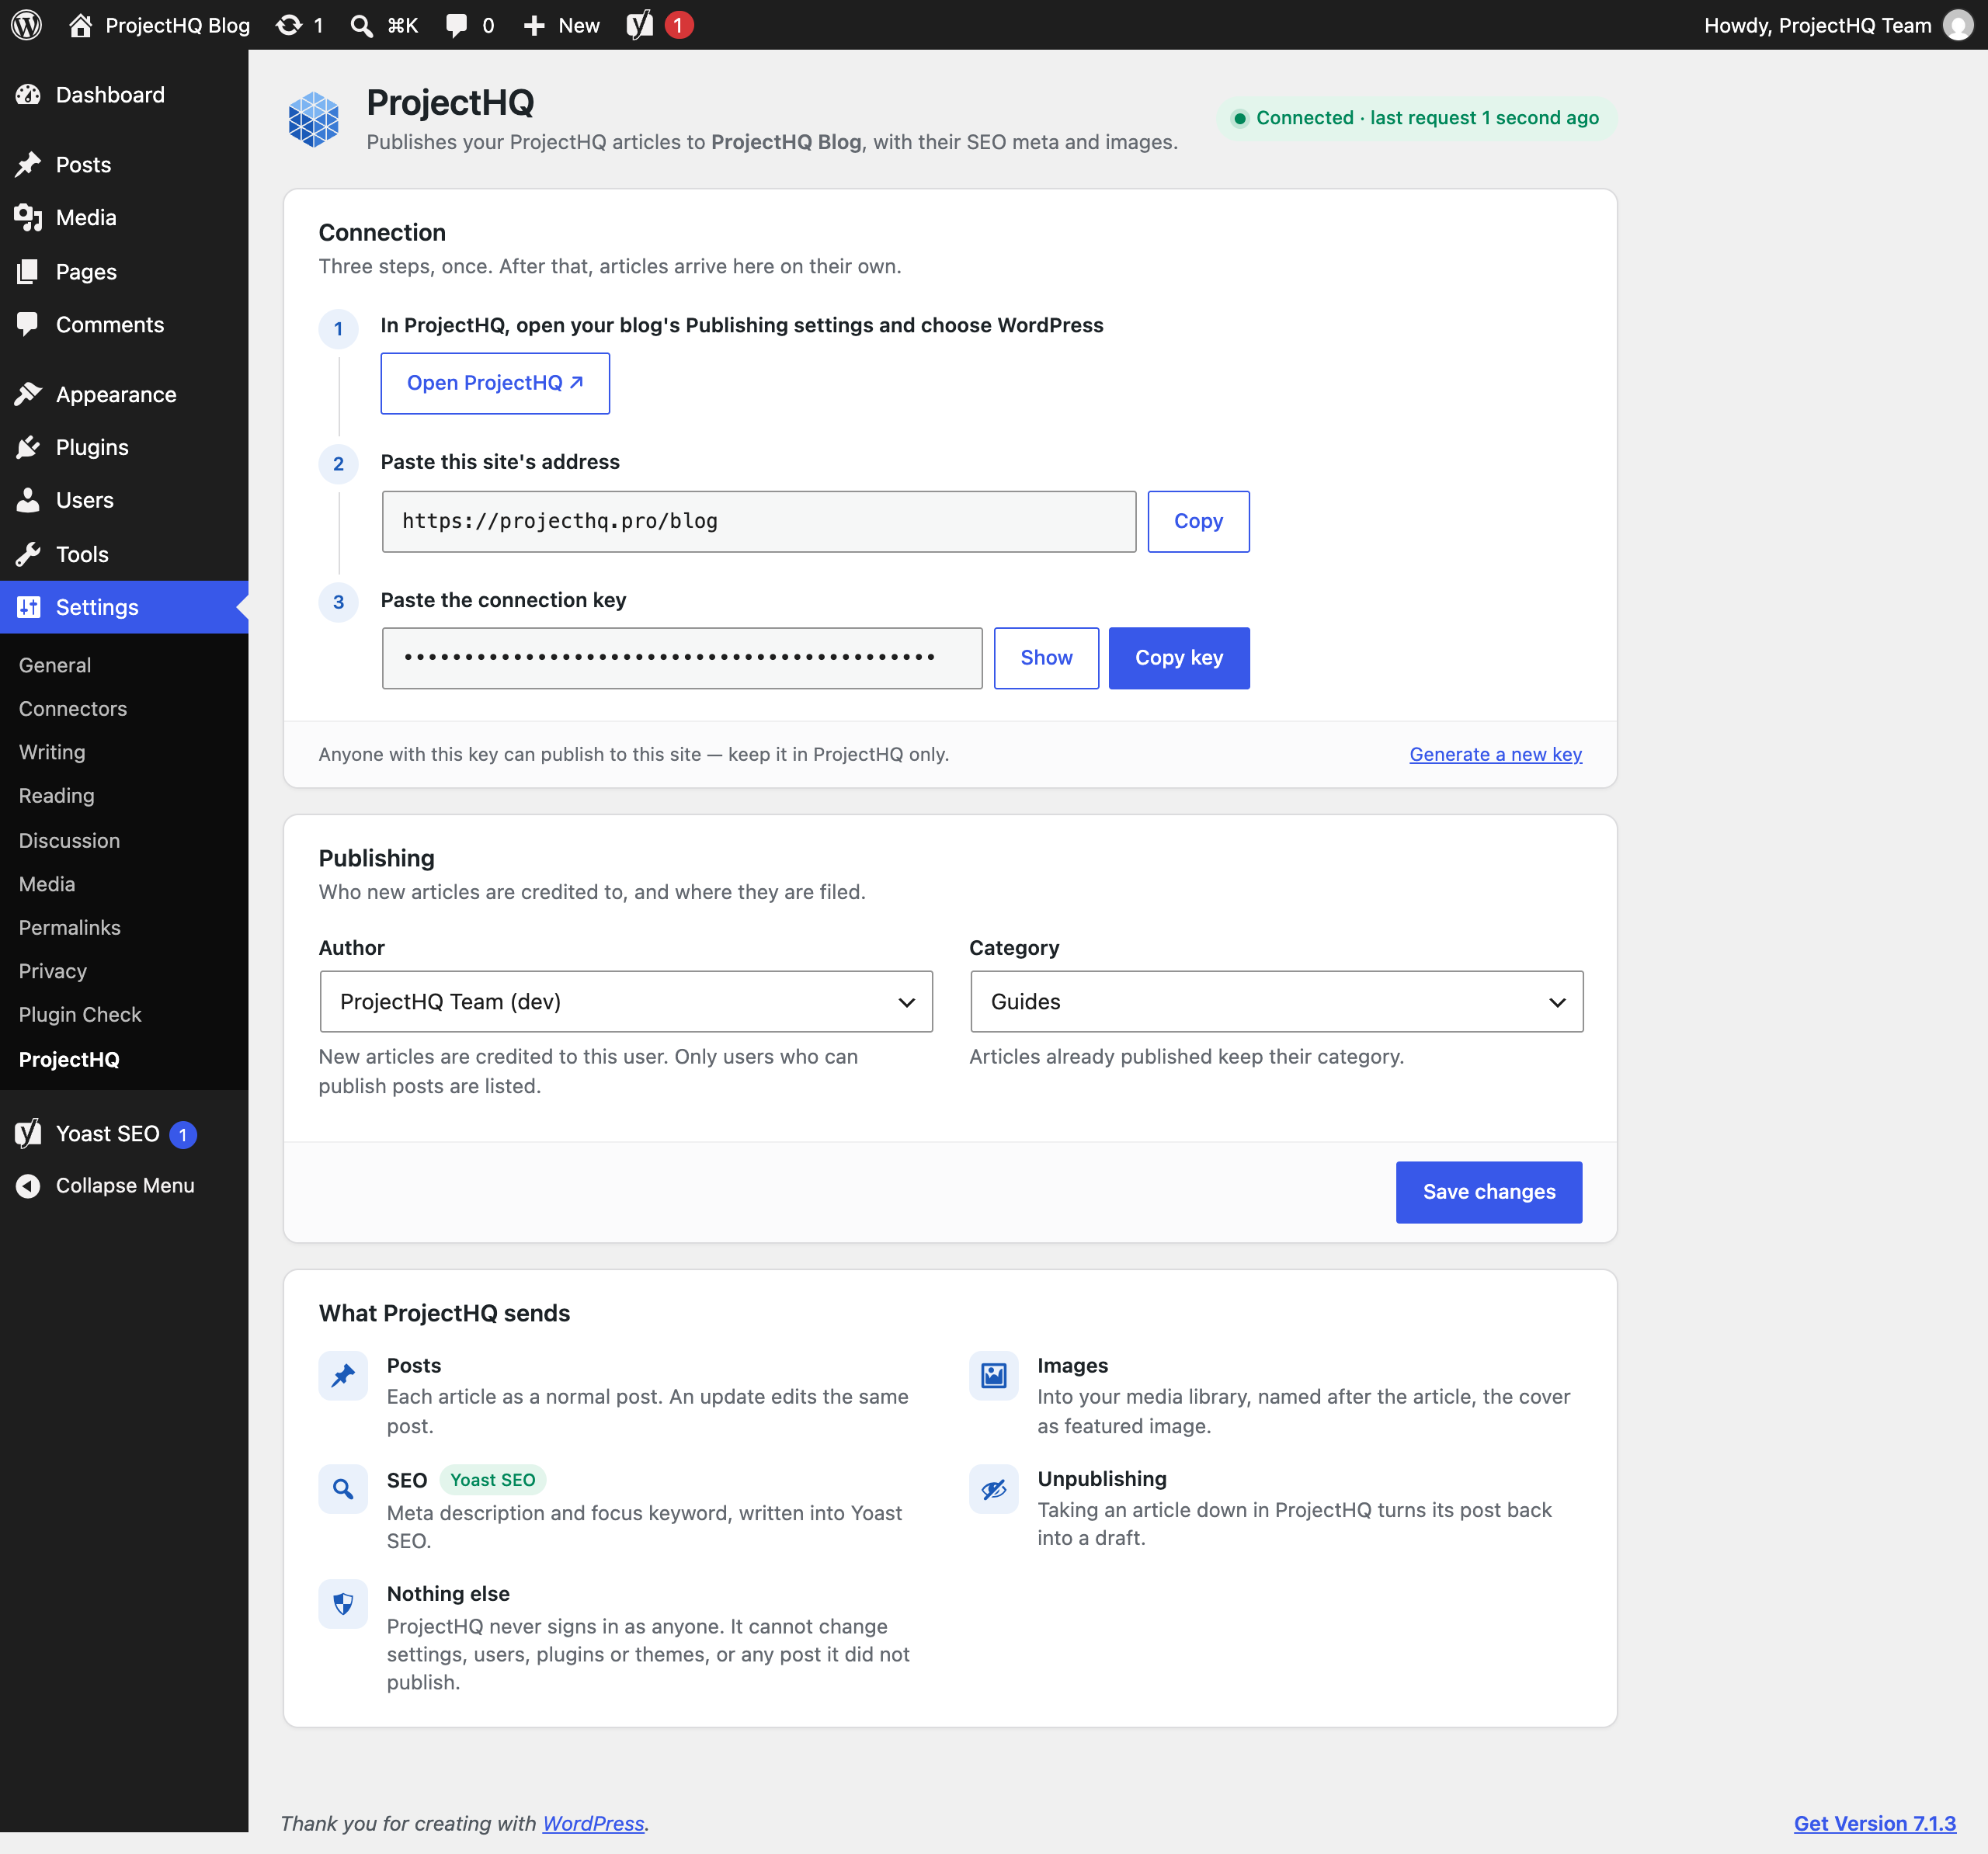Click the Yoast SEO green badge
This screenshot has width=1988, height=1854.
tap(492, 1479)
